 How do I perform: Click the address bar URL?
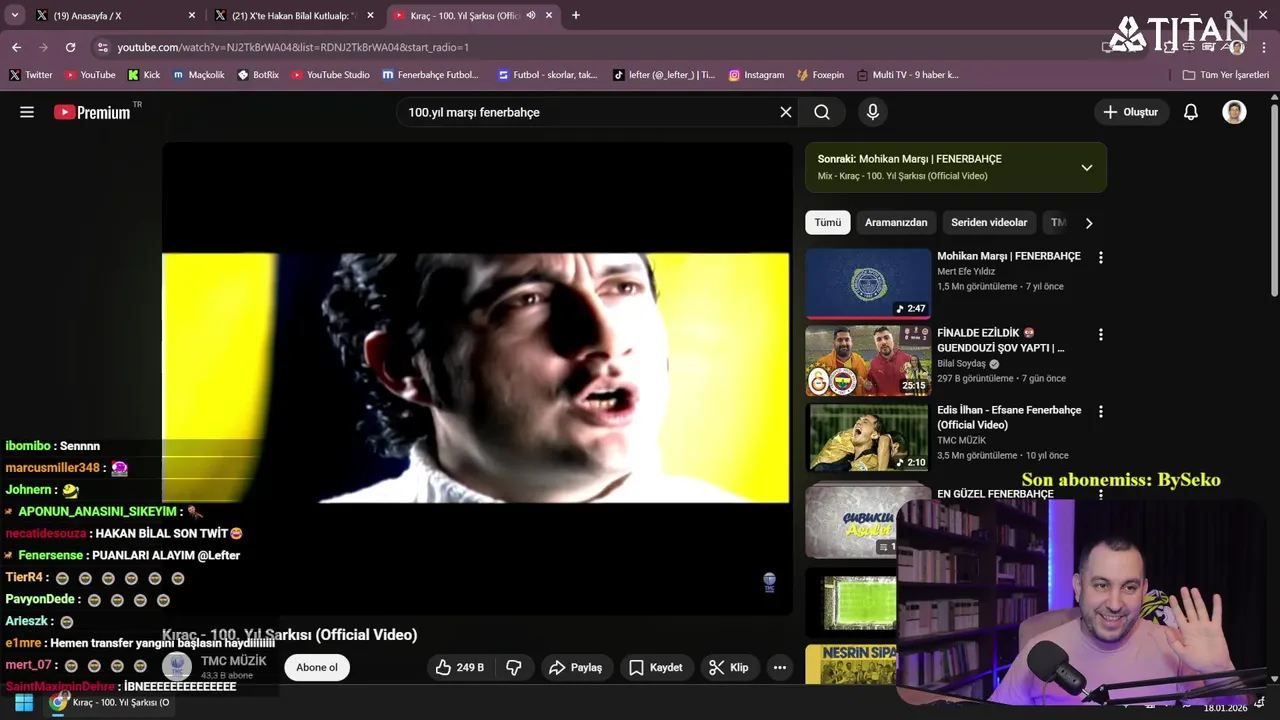pos(293,47)
